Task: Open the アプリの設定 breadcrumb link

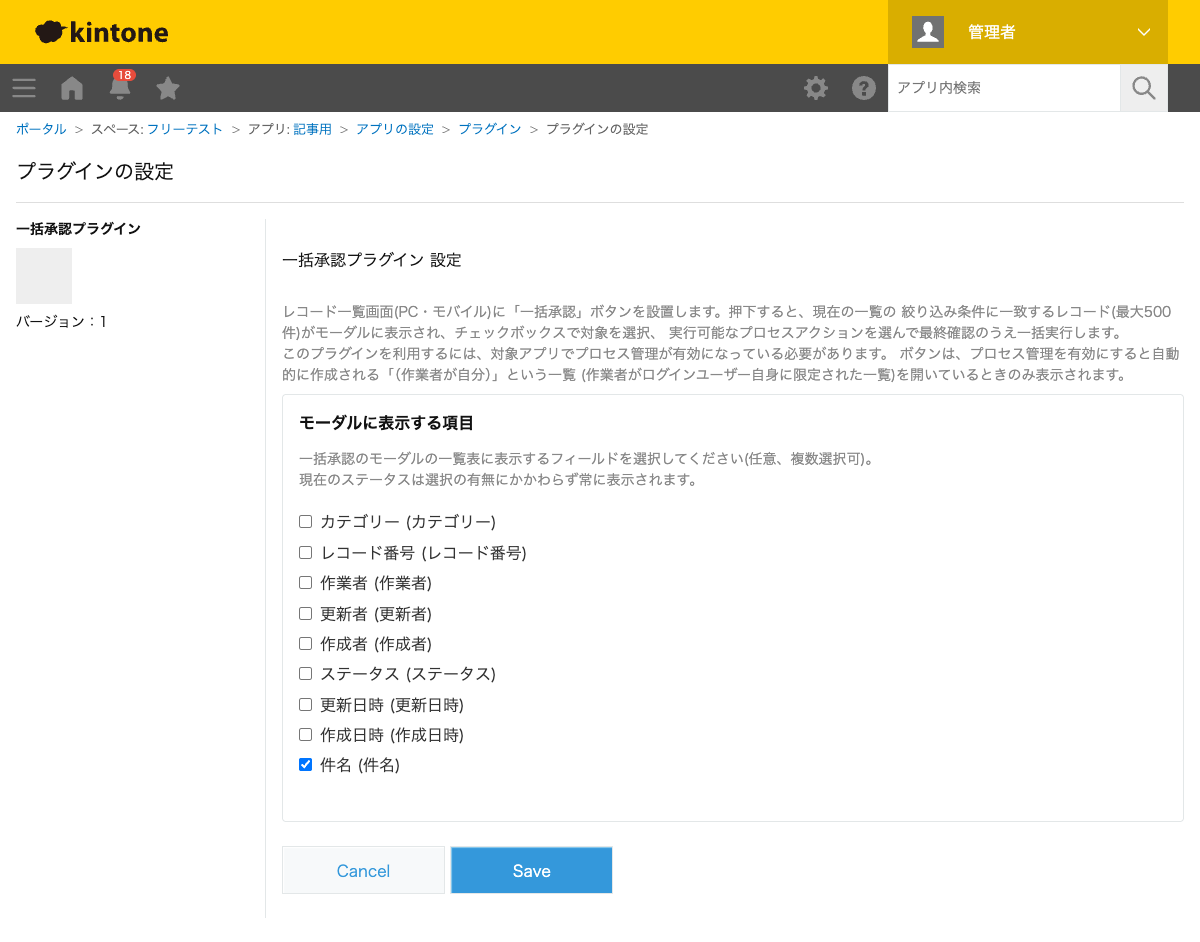Action: (x=395, y=129)
